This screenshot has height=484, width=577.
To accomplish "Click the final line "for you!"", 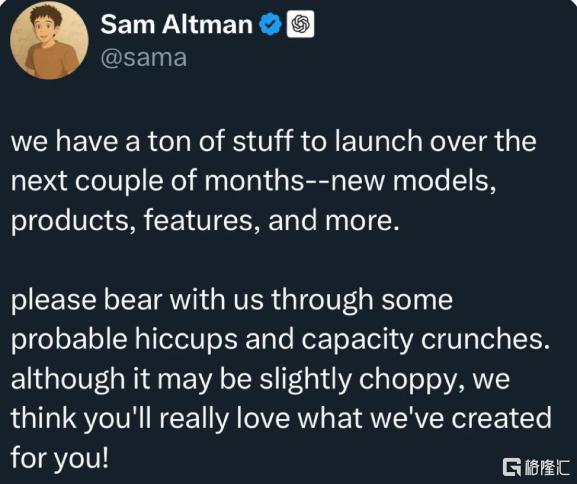I will (x=60, y=458).
